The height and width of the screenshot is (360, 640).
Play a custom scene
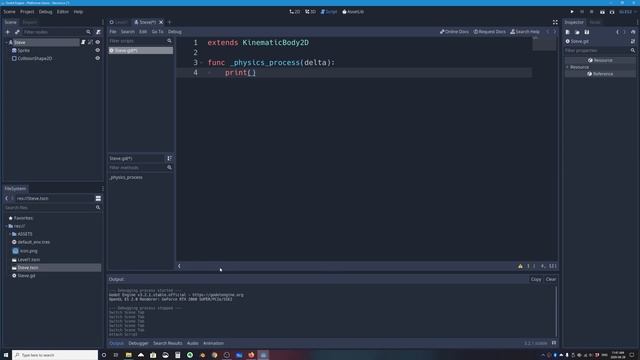(612, 12)
